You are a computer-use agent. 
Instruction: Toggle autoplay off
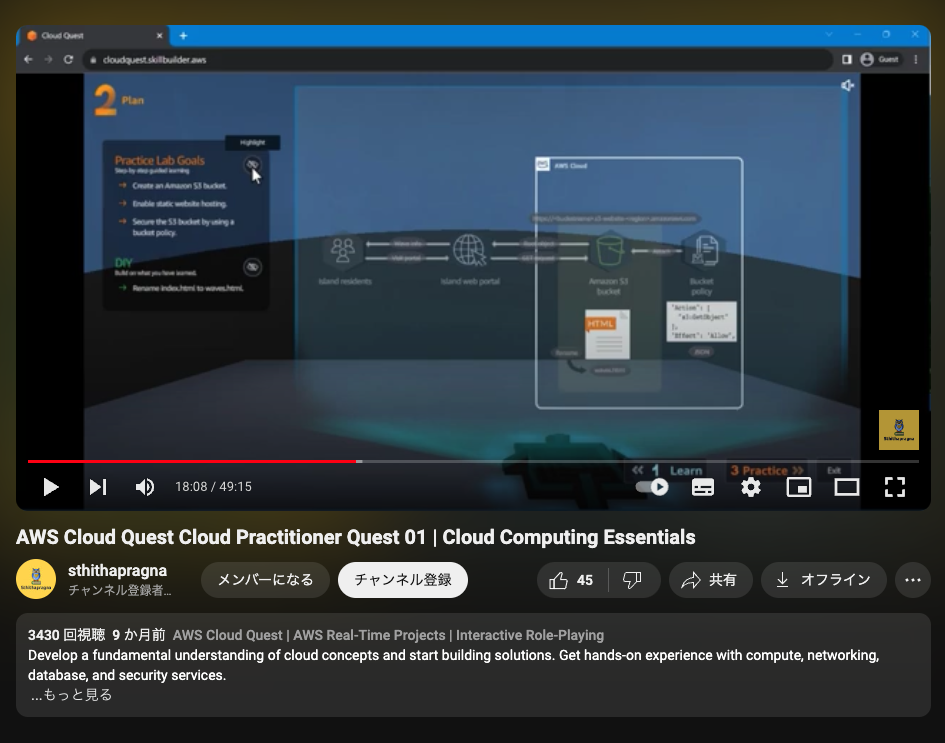pyautogui.click(x=652, y=487)
